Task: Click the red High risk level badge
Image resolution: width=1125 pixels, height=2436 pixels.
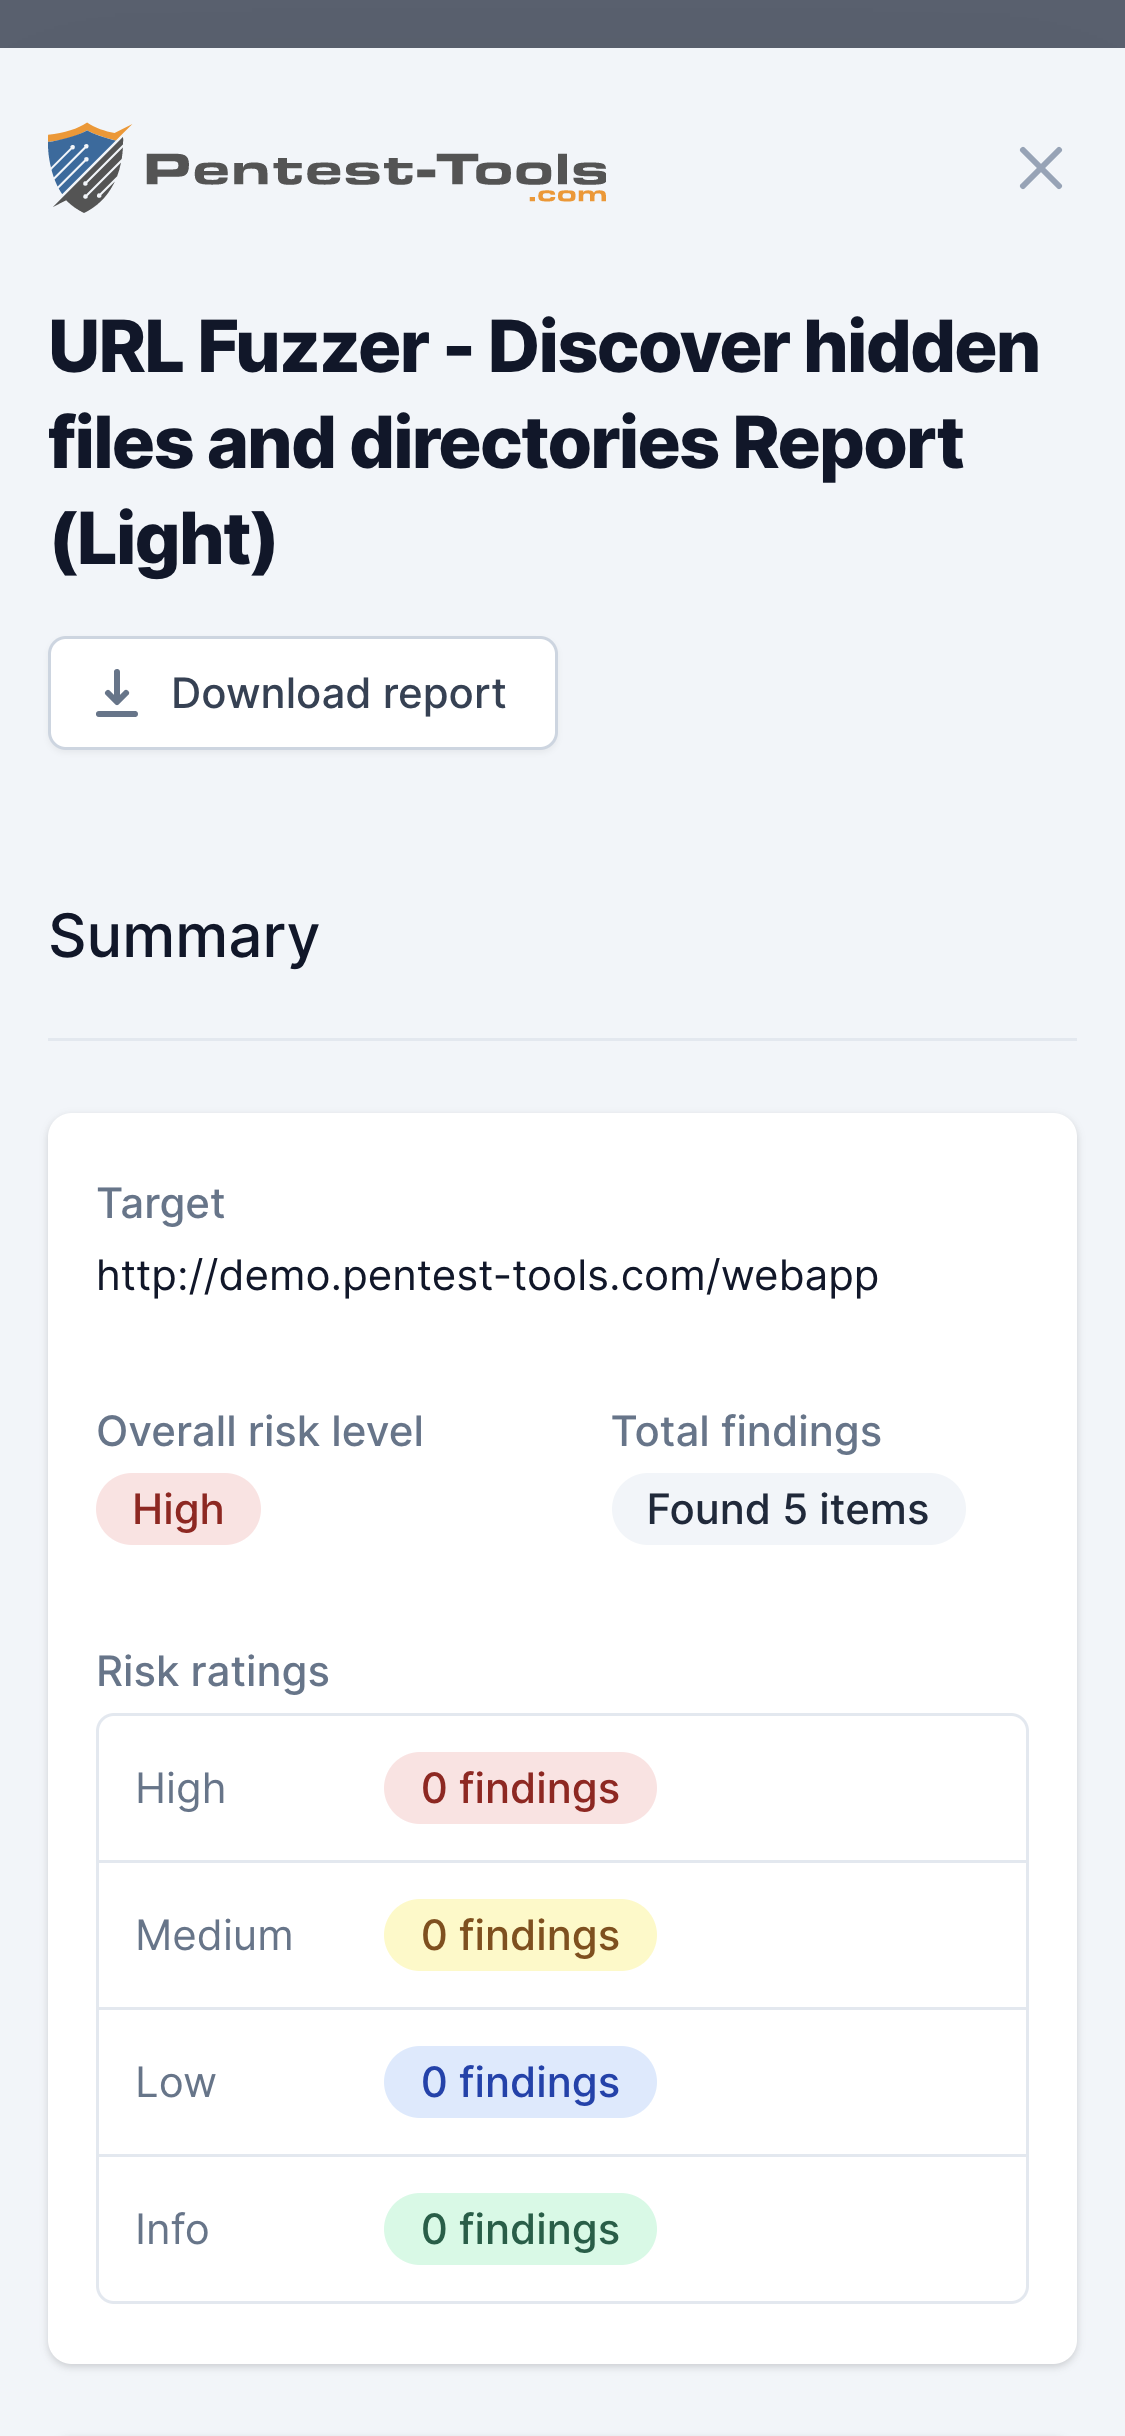Action: (x=178, y=1508)
